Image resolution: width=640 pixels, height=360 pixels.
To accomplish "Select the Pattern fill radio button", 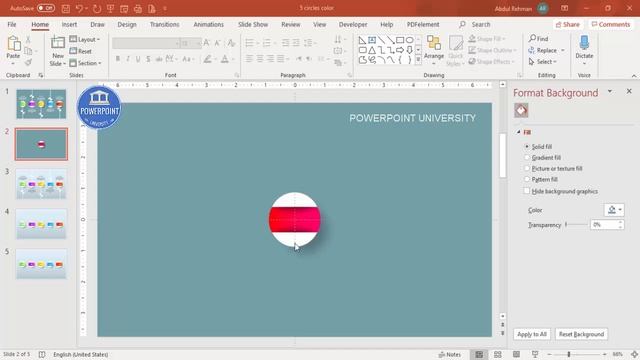I will click(x=527, y=179).
